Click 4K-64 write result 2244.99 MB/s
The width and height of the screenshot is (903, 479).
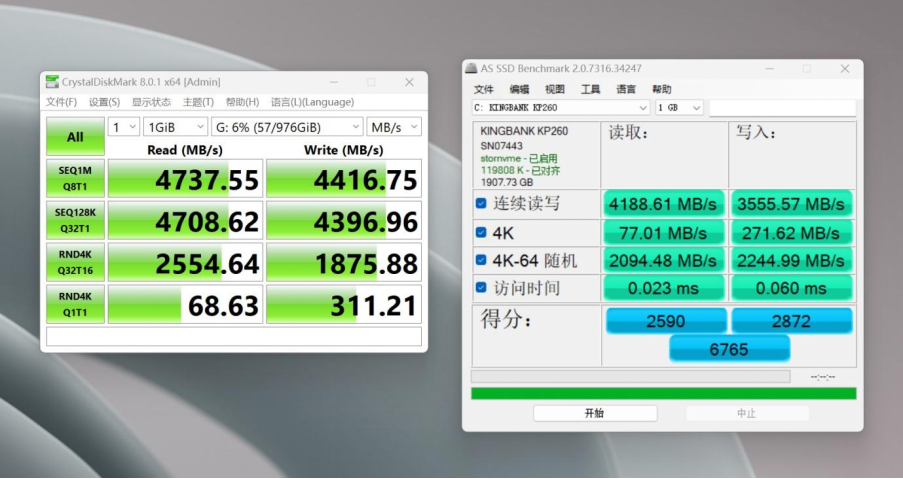tap(791, 260)
